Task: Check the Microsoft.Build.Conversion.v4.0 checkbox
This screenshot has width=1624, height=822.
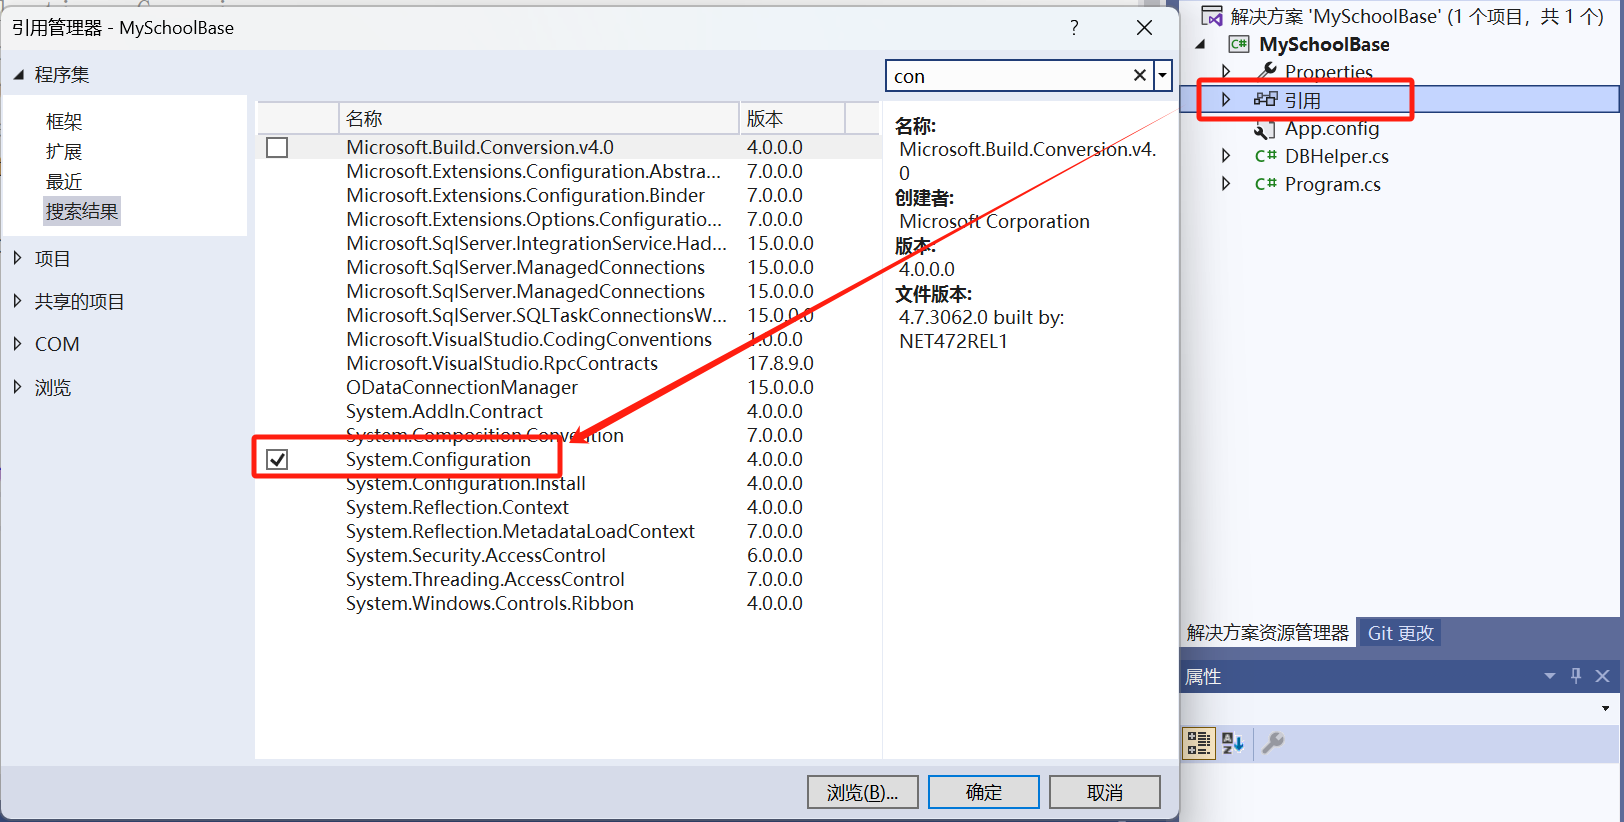Action: [x=277, y=148]
